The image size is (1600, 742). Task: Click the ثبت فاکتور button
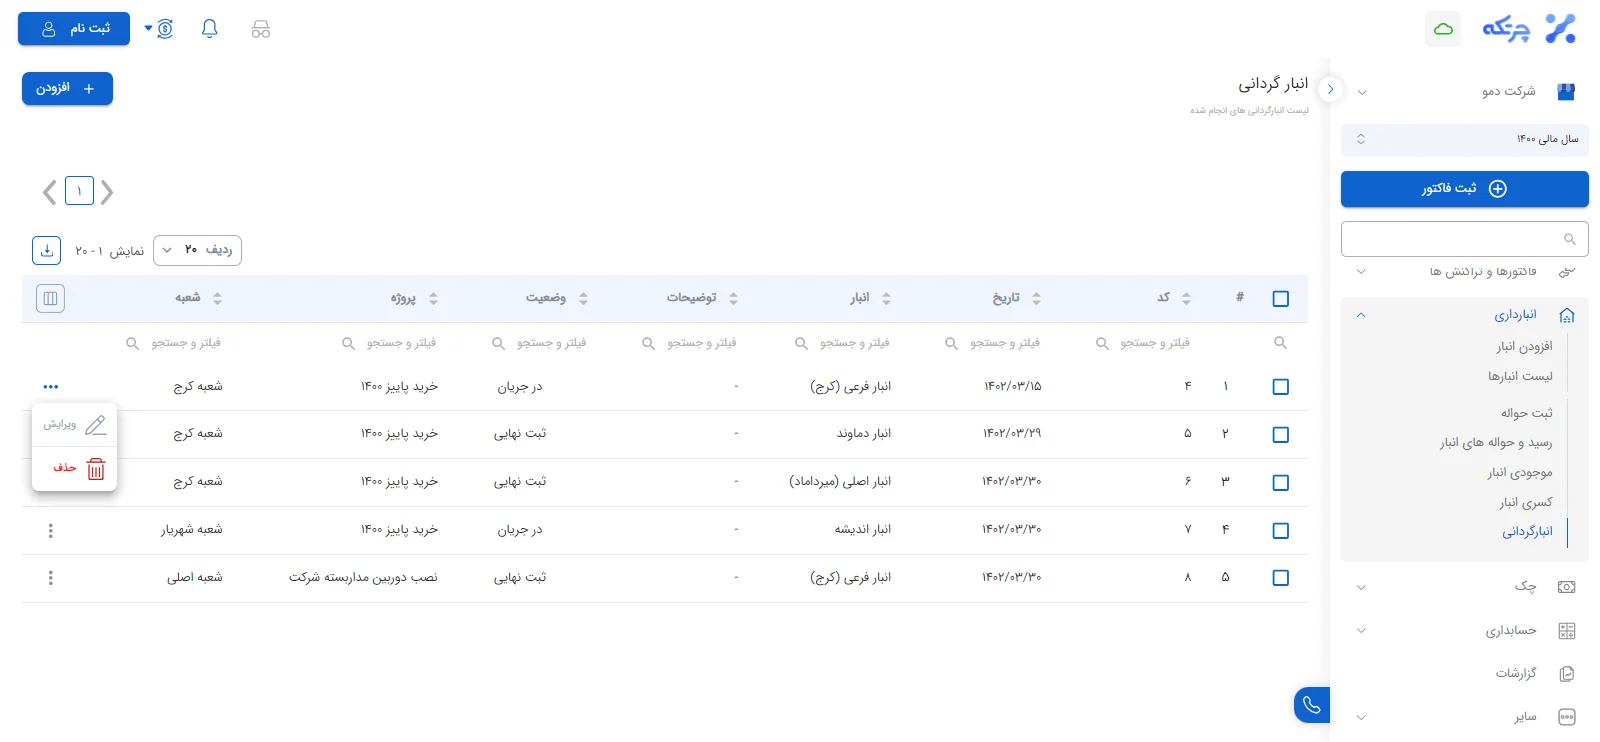click(x=1464, y=189)
